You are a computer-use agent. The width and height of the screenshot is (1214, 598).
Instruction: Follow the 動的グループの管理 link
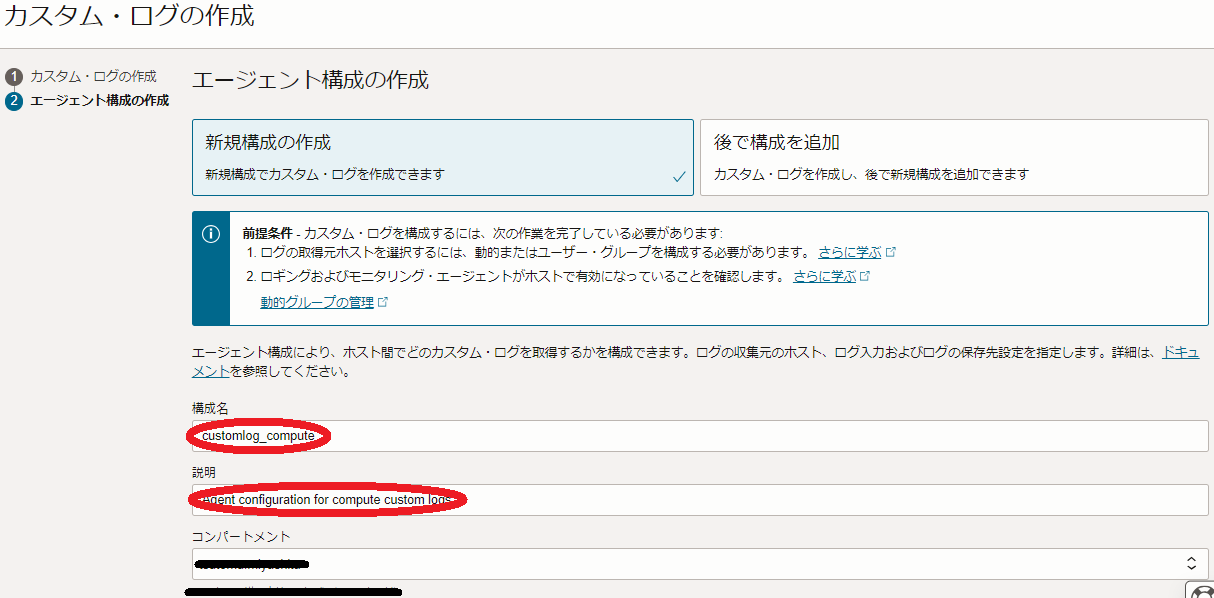pyautogui.click(x=316, y=303)
